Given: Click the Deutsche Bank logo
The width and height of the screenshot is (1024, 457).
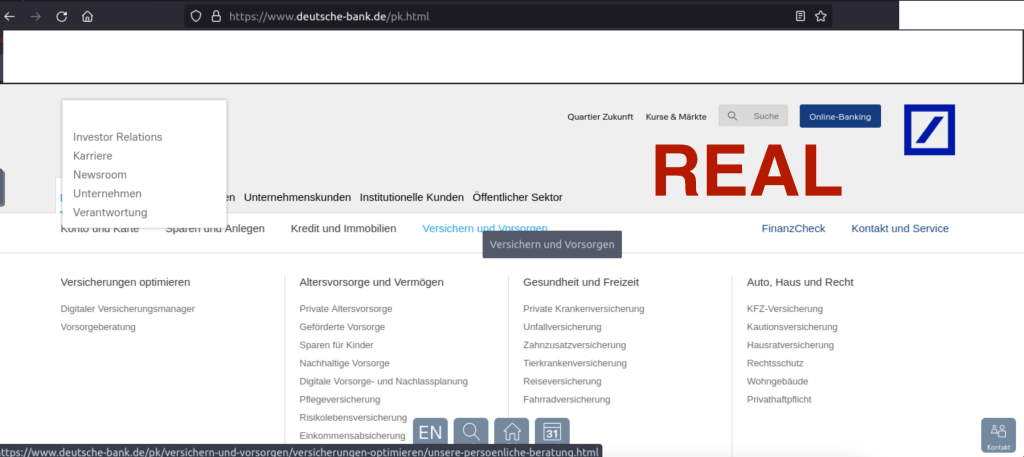Looking at the screenshot, I should click(x=929, y=130).
